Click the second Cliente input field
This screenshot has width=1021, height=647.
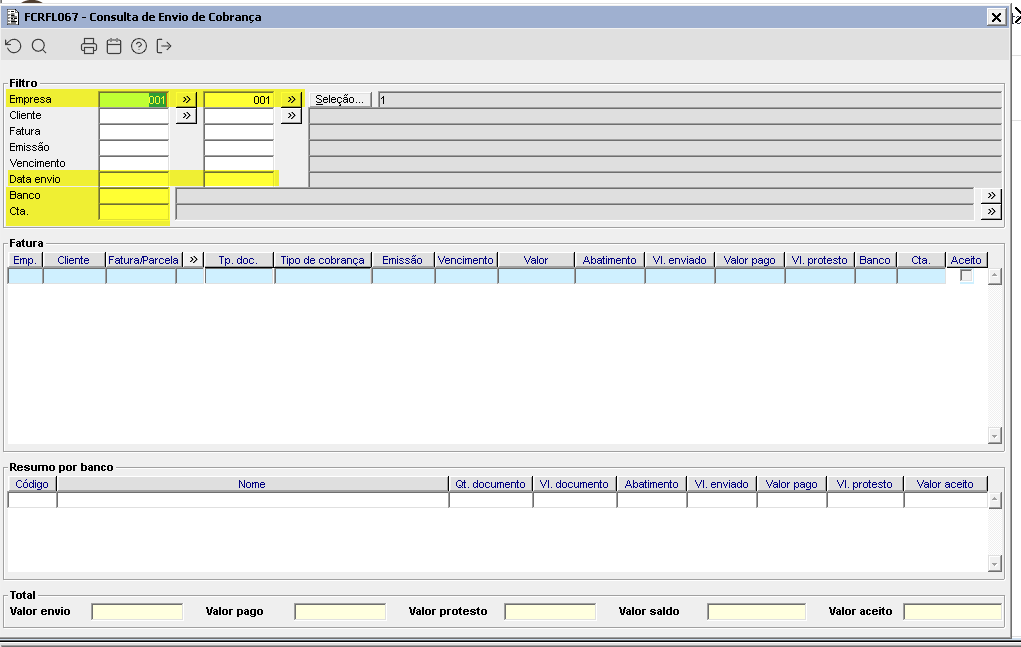(239, 116)
